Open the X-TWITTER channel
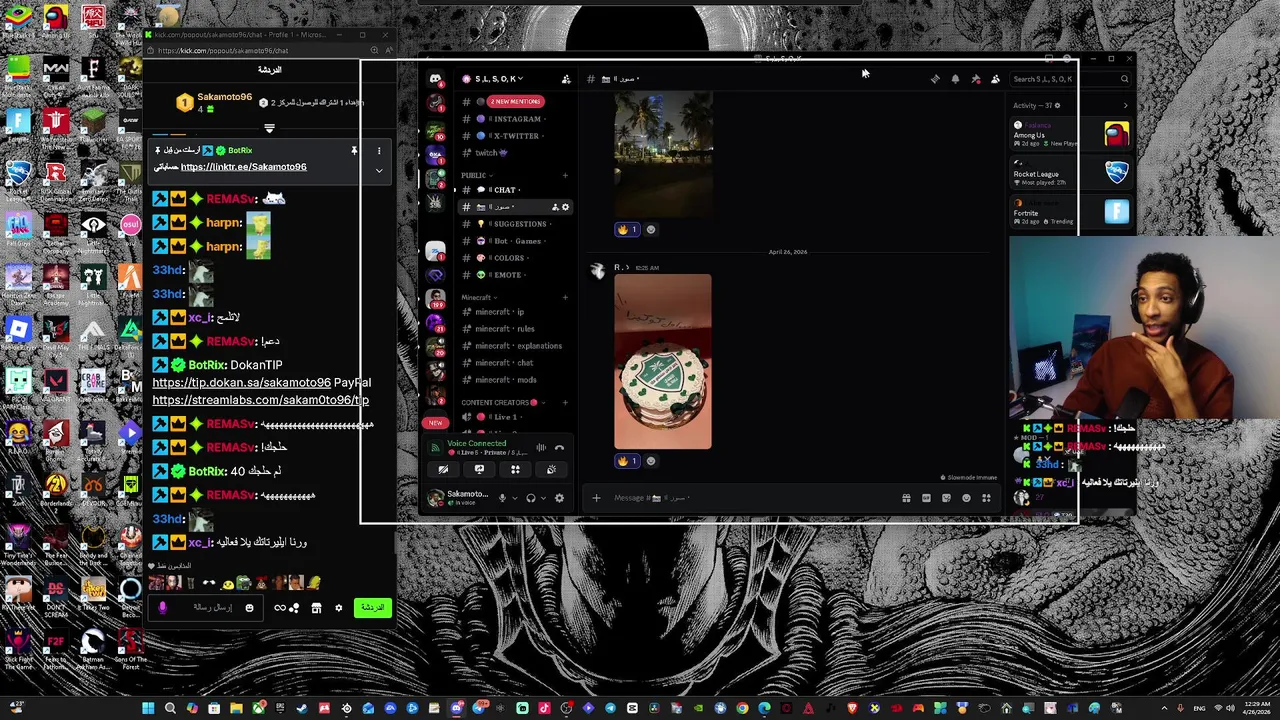This screenshot has width=1280, height=720. pyautogui.click(x=515, y=136)
